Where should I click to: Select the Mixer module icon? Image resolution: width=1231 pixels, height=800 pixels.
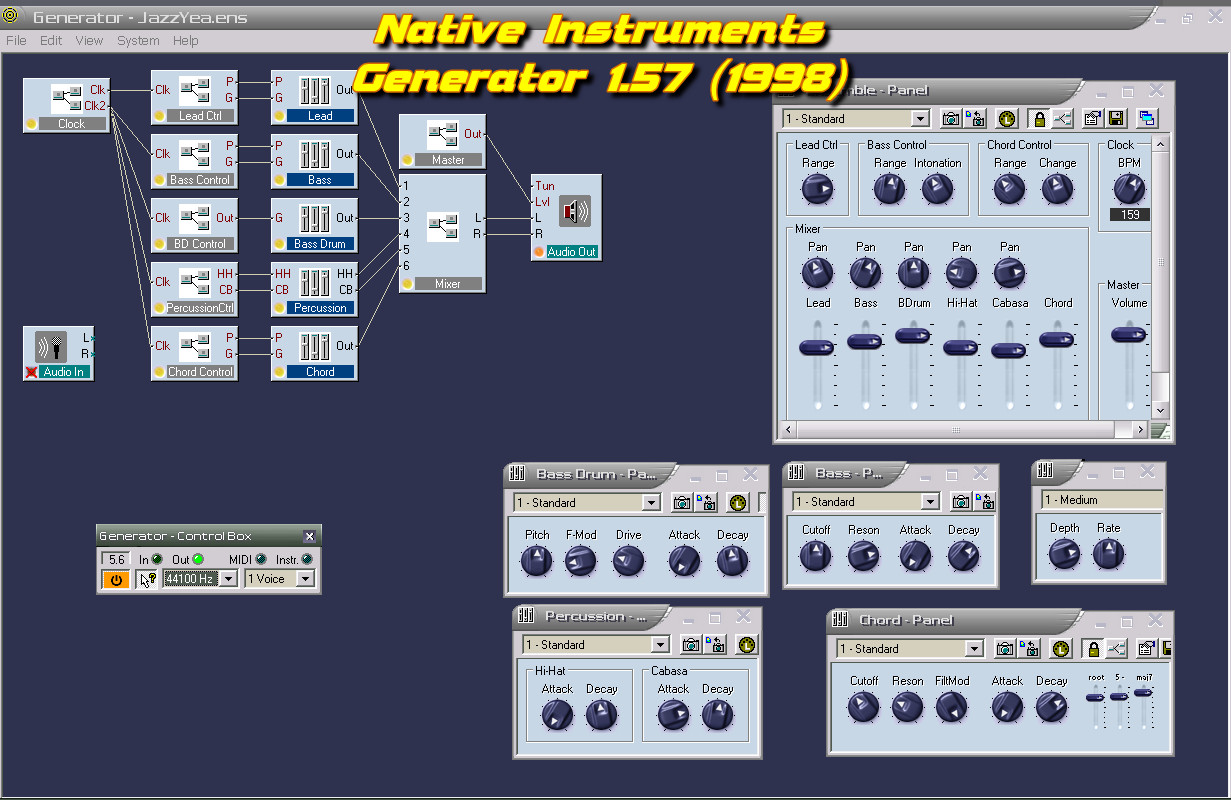(443, 227)
